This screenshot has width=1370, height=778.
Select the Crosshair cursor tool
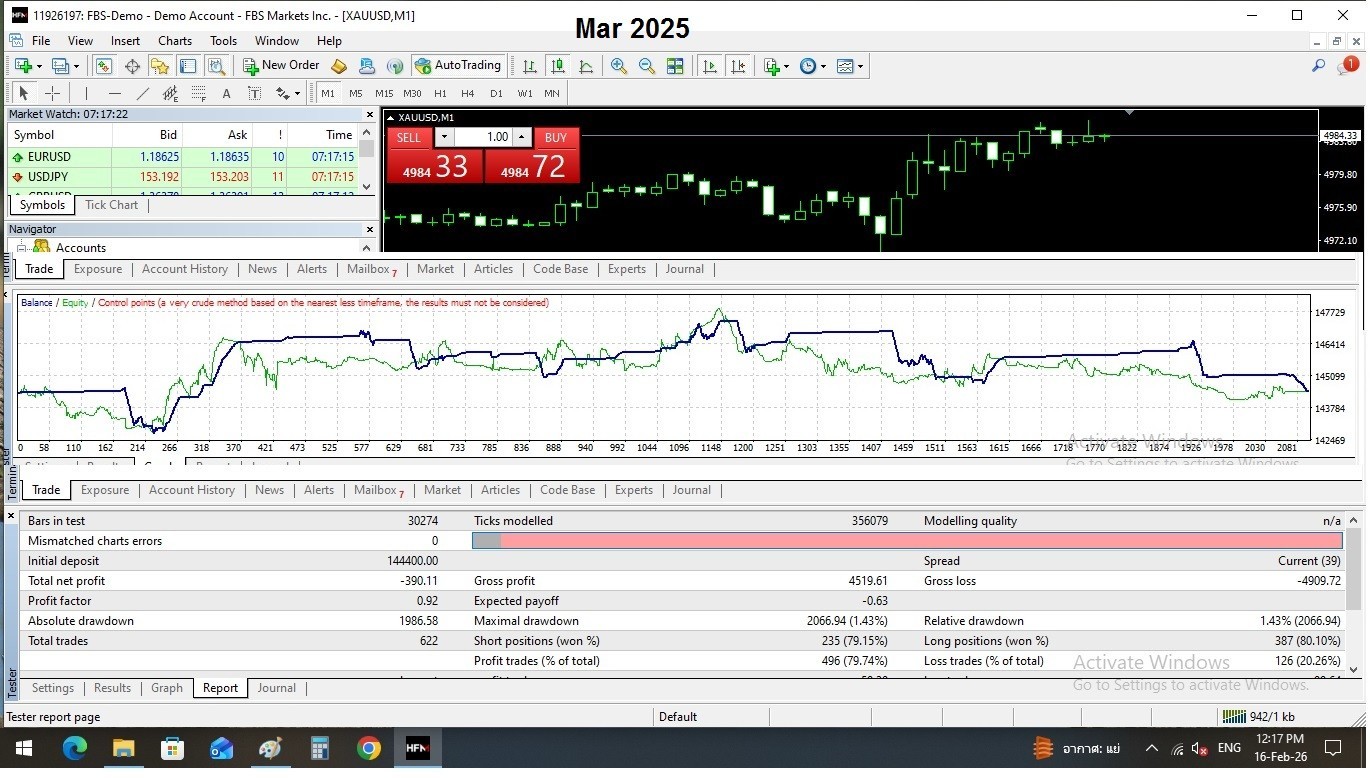(53, 93)
